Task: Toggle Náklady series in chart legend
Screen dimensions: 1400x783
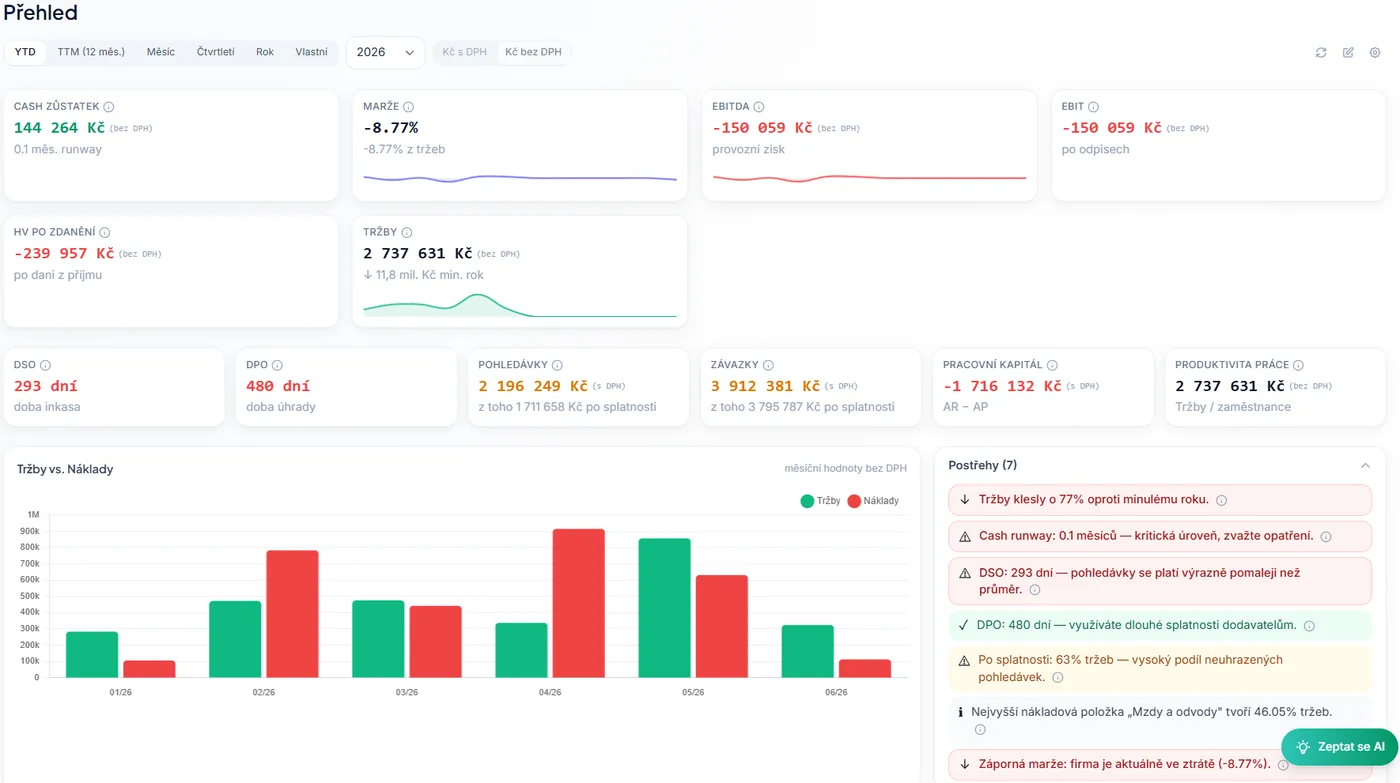Action: pyautogui.click(x=873, y=501)
